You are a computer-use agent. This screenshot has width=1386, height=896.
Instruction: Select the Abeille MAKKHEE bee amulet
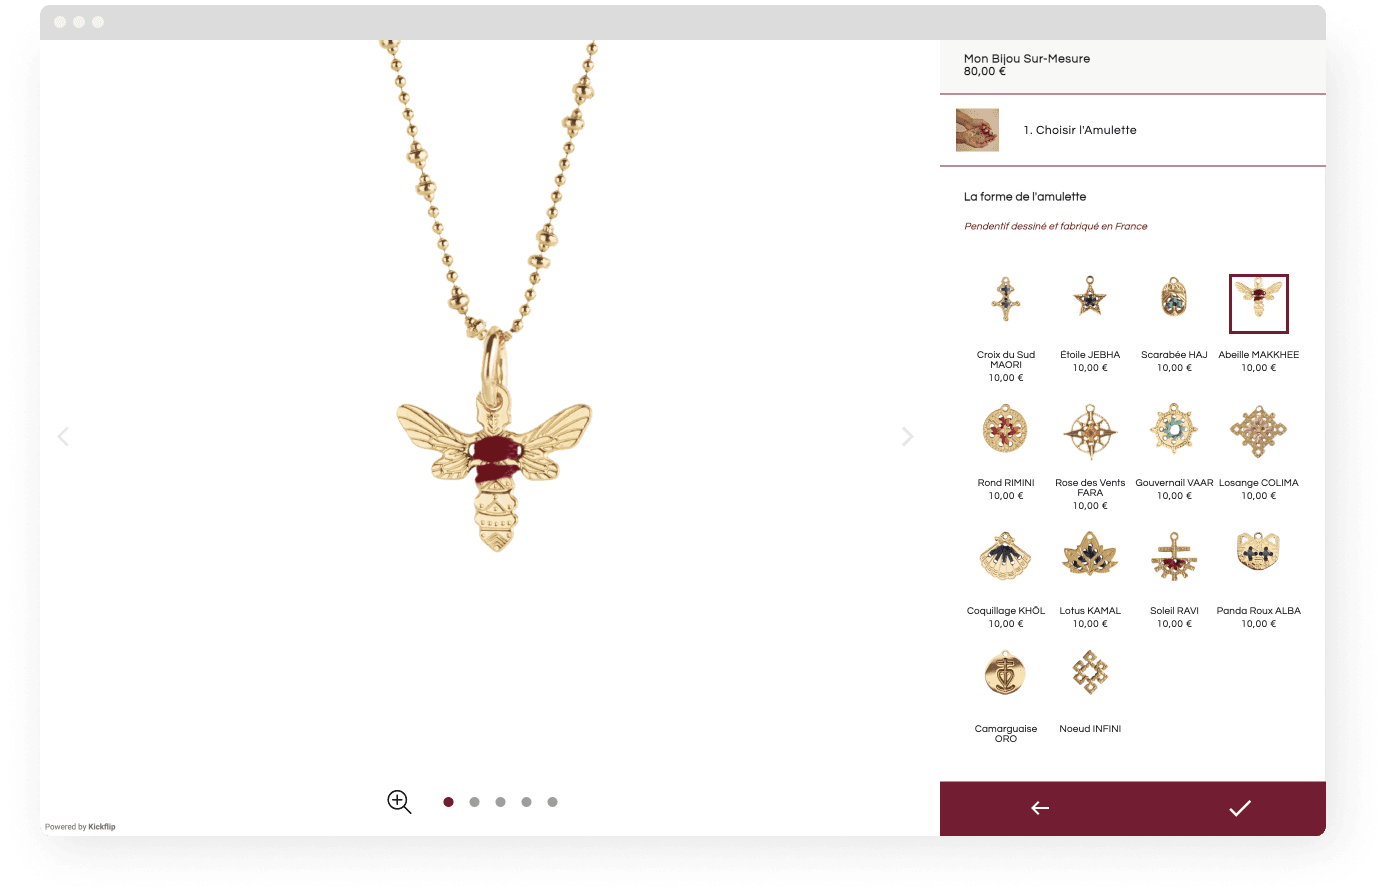1258,303
